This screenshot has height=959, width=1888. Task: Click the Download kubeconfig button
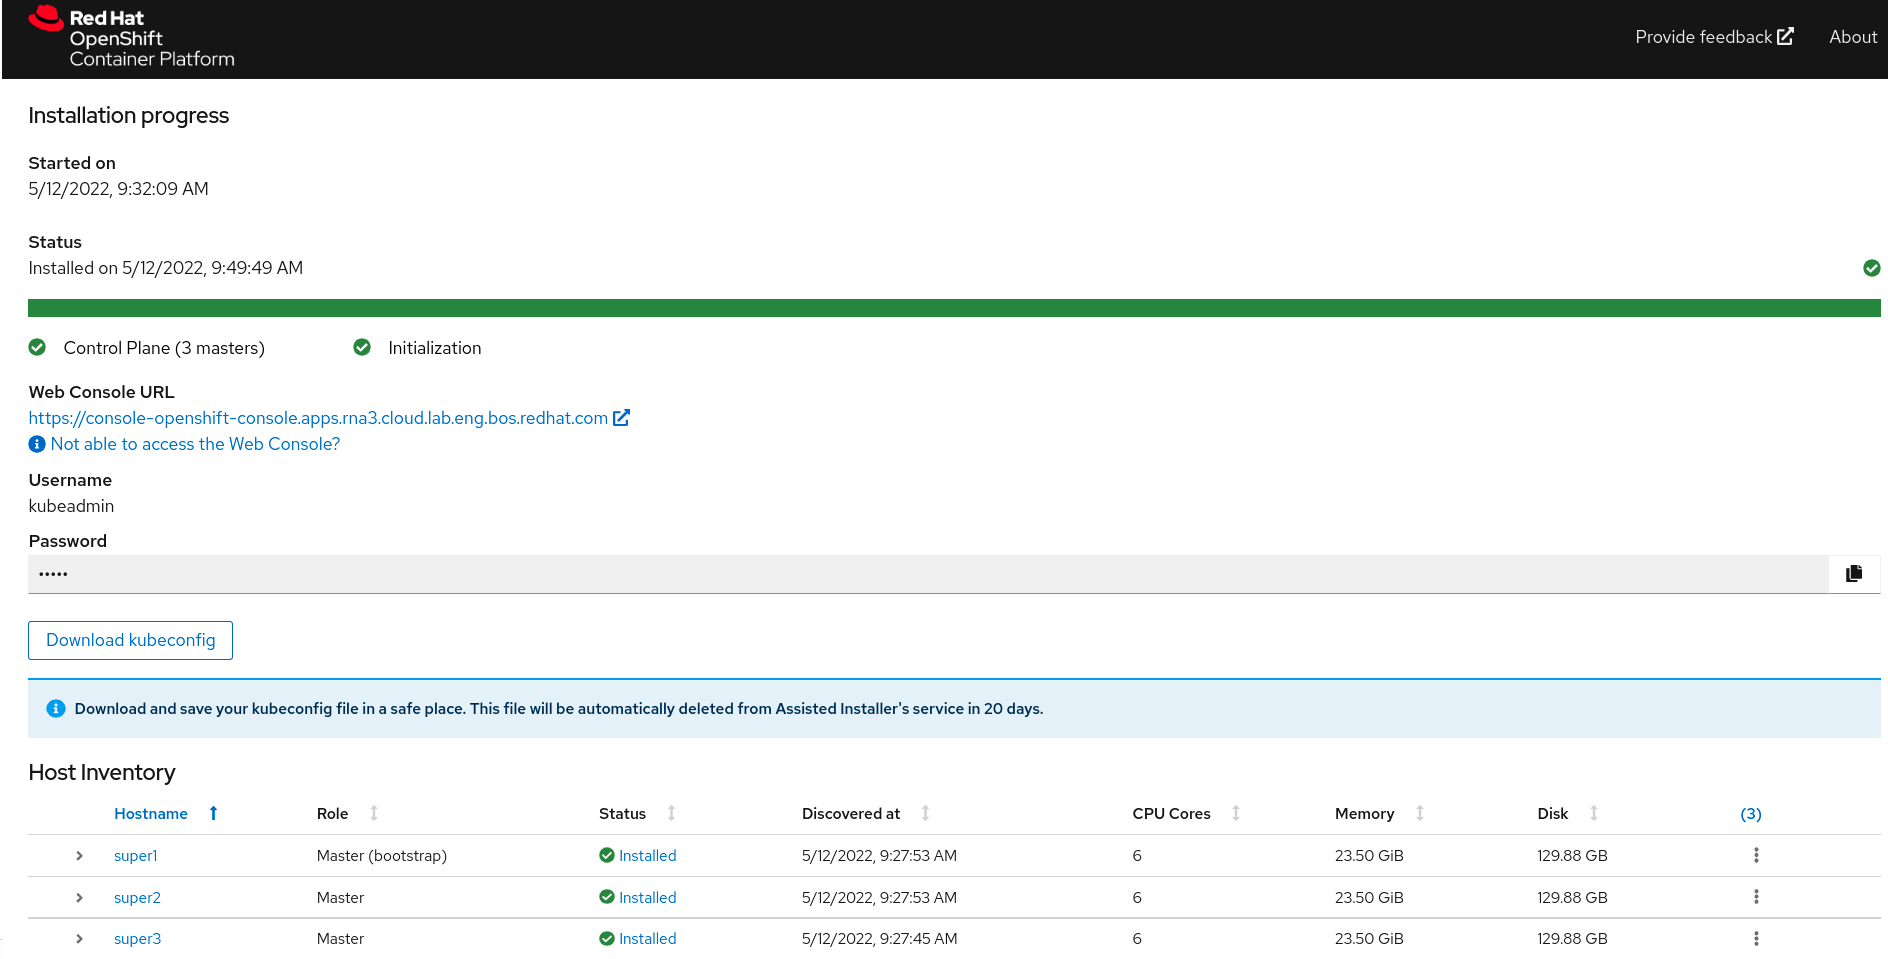[130, 640]
